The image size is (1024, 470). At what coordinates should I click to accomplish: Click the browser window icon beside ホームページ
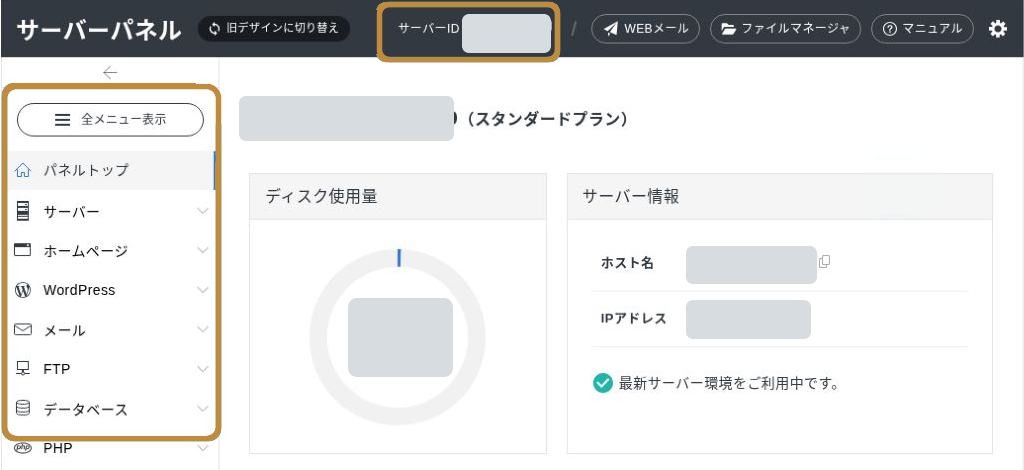tap(23, 250)
